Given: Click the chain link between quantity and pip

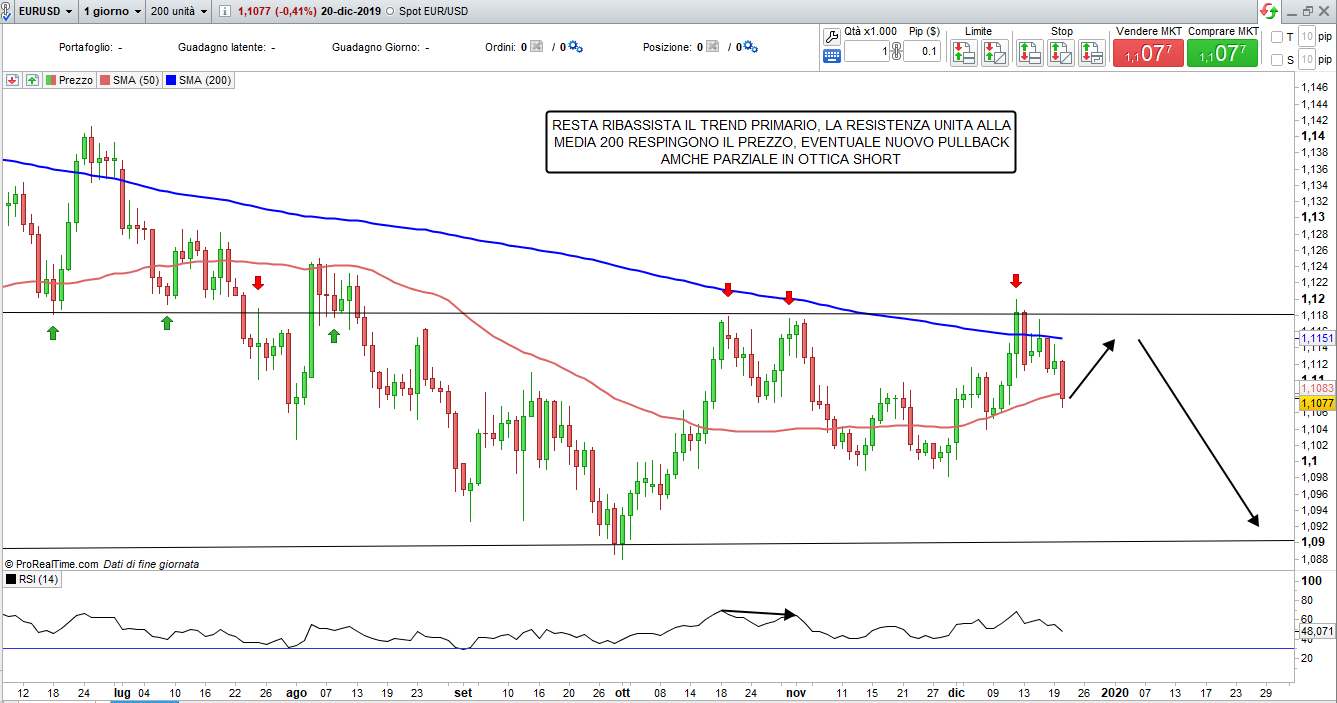Looking at the screenshot, I should tap(896, 52).
